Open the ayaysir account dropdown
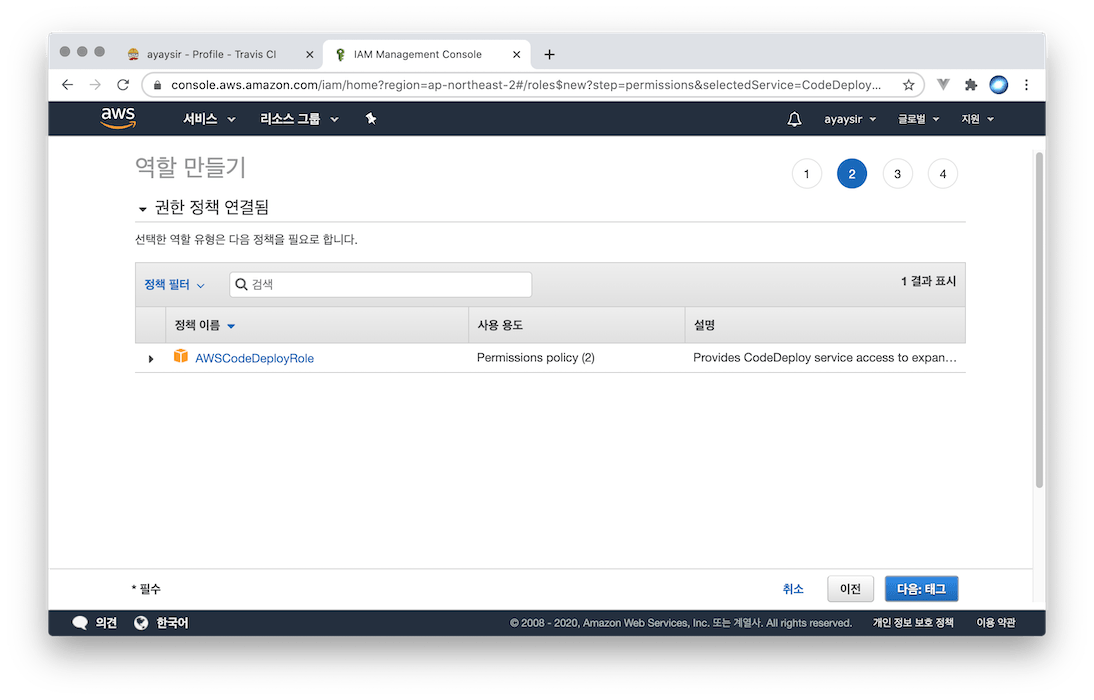 click(849, 119)
